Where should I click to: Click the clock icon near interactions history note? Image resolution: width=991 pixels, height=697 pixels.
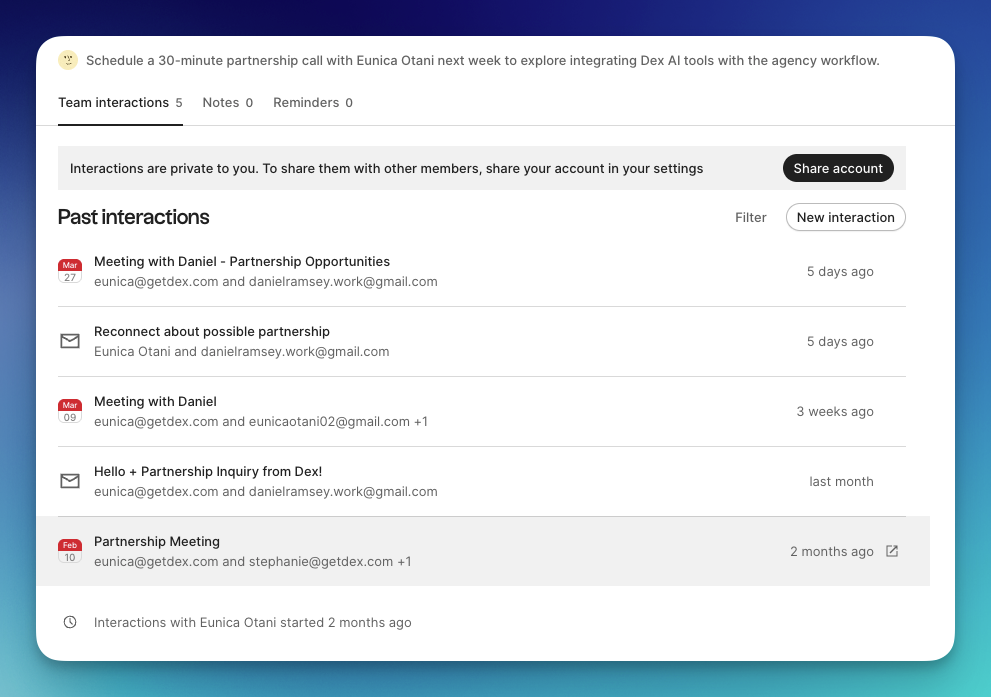click(x=70, y=622)
